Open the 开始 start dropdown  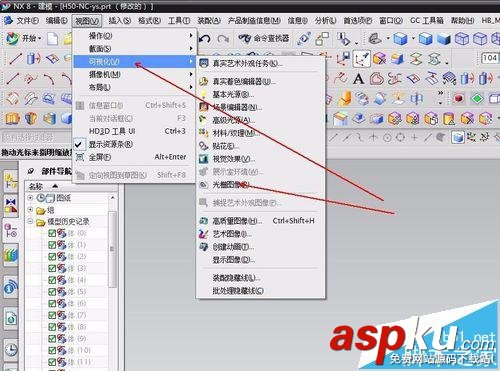[x=24, y=38]
